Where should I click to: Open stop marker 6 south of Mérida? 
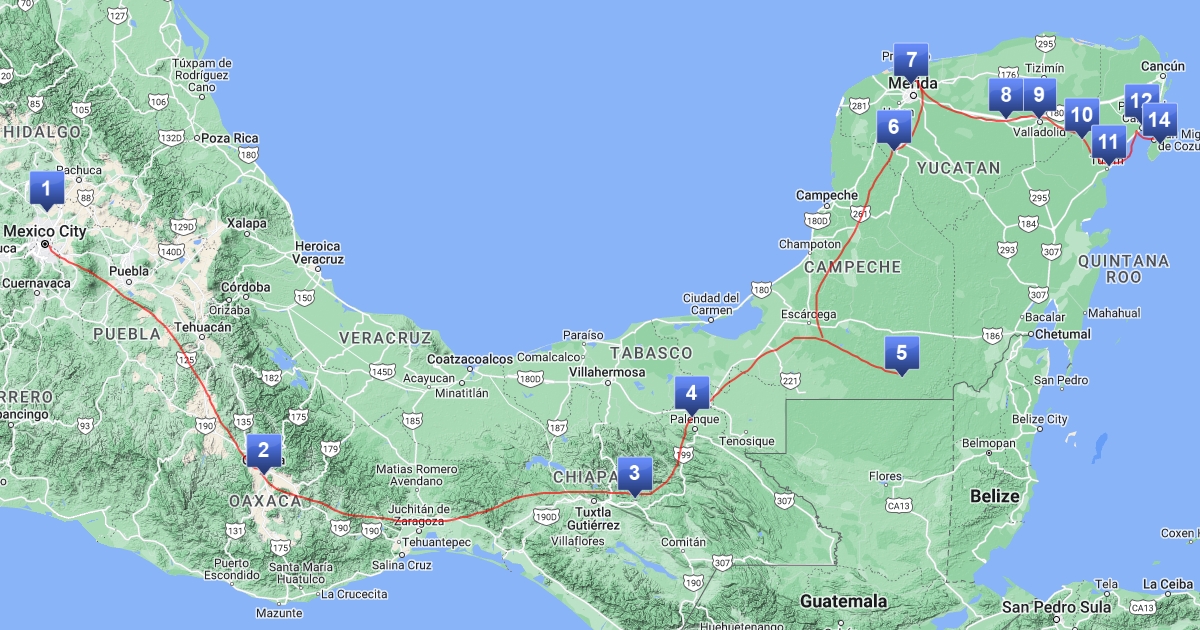[893, 126]
